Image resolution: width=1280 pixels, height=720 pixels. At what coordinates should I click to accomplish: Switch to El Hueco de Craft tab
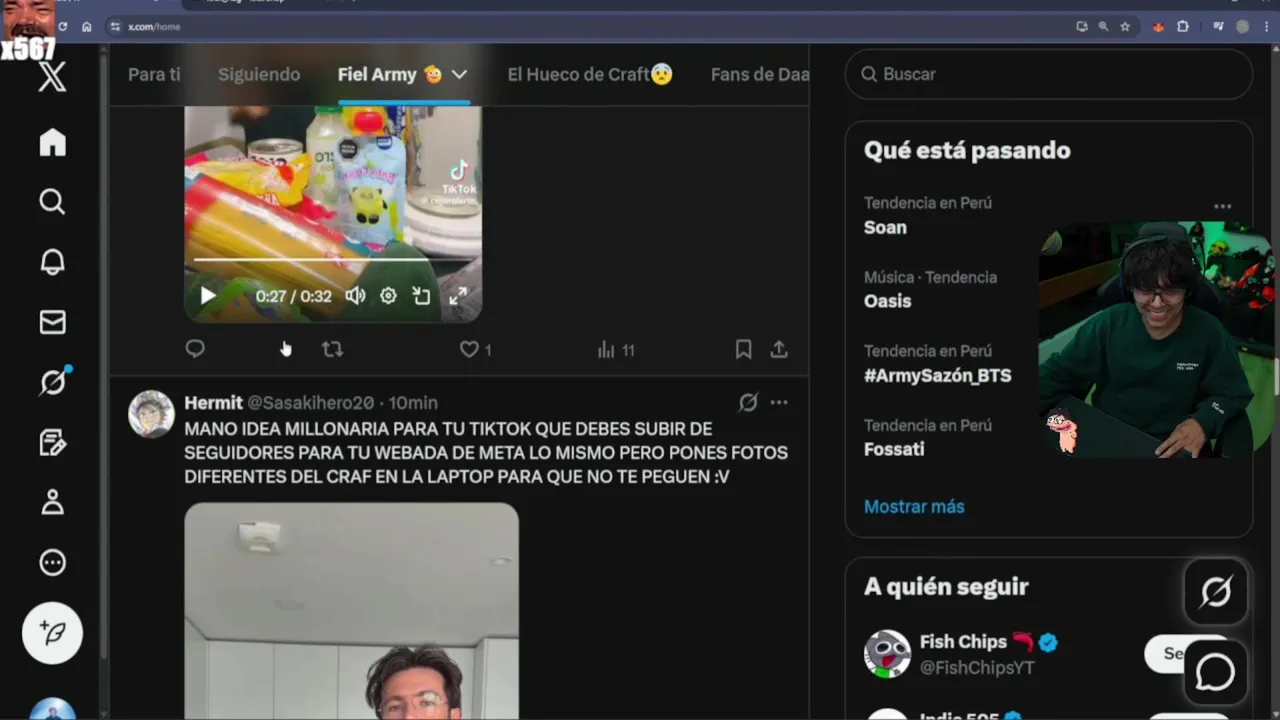(x=590, y=74)
